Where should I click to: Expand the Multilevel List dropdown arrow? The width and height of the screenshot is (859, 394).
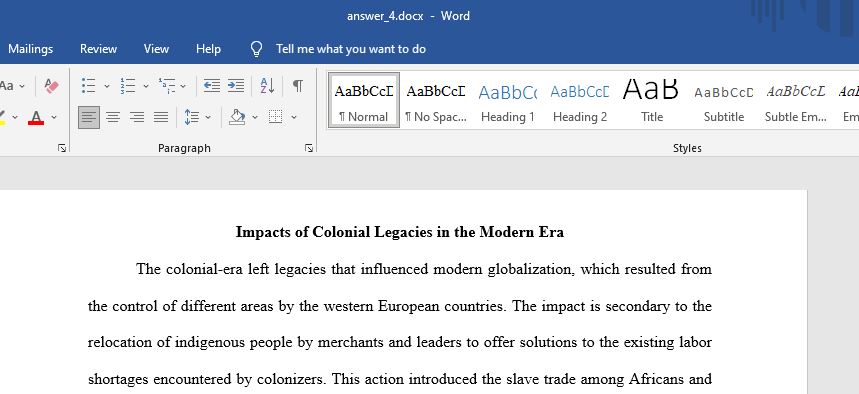tap(183, 86)
